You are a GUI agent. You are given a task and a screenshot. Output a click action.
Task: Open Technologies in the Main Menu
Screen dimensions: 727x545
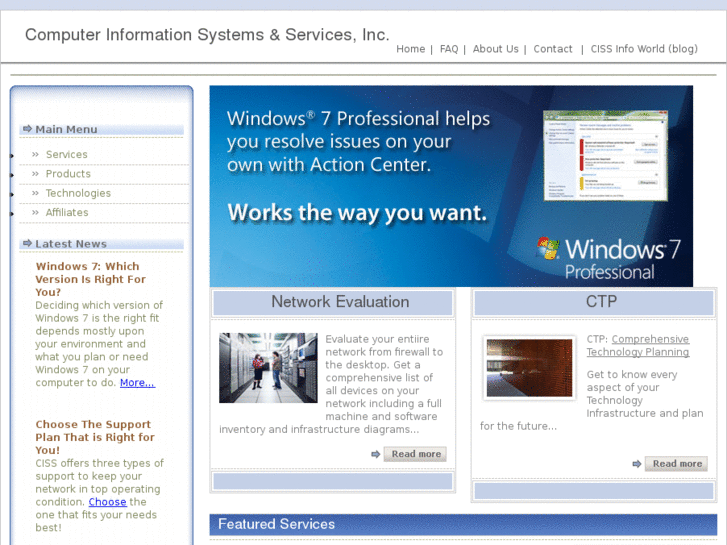78,193
